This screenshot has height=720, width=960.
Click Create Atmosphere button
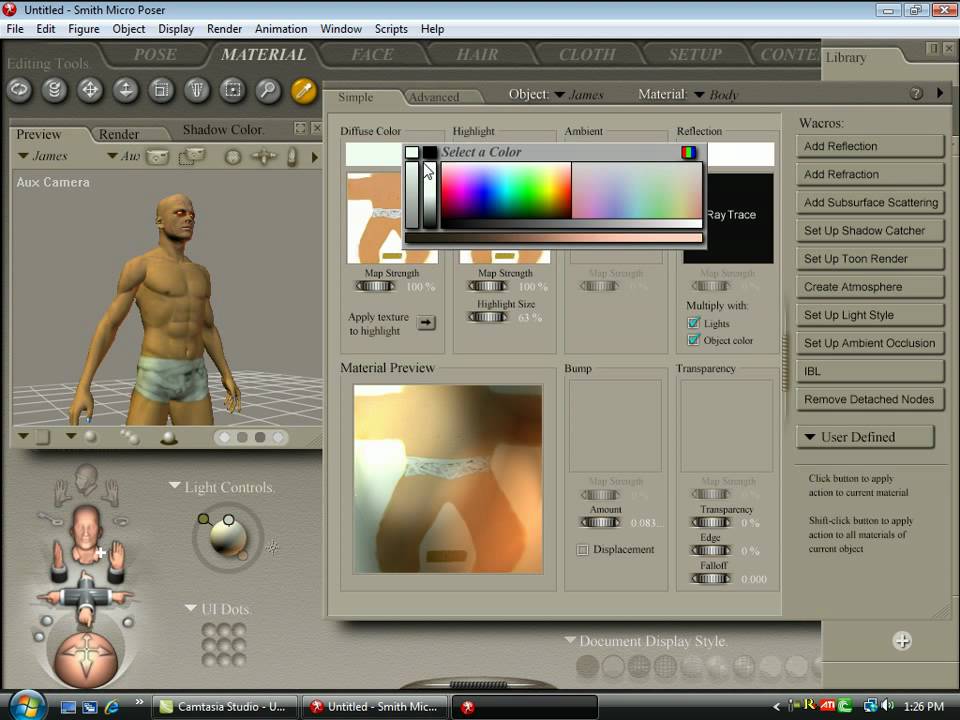click(x=869, y=287)
